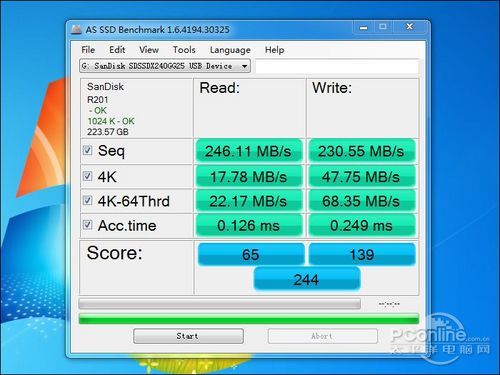This screenshot has height=375, width=500.
Task: Open the View menu
Action: tap(149, 50)
